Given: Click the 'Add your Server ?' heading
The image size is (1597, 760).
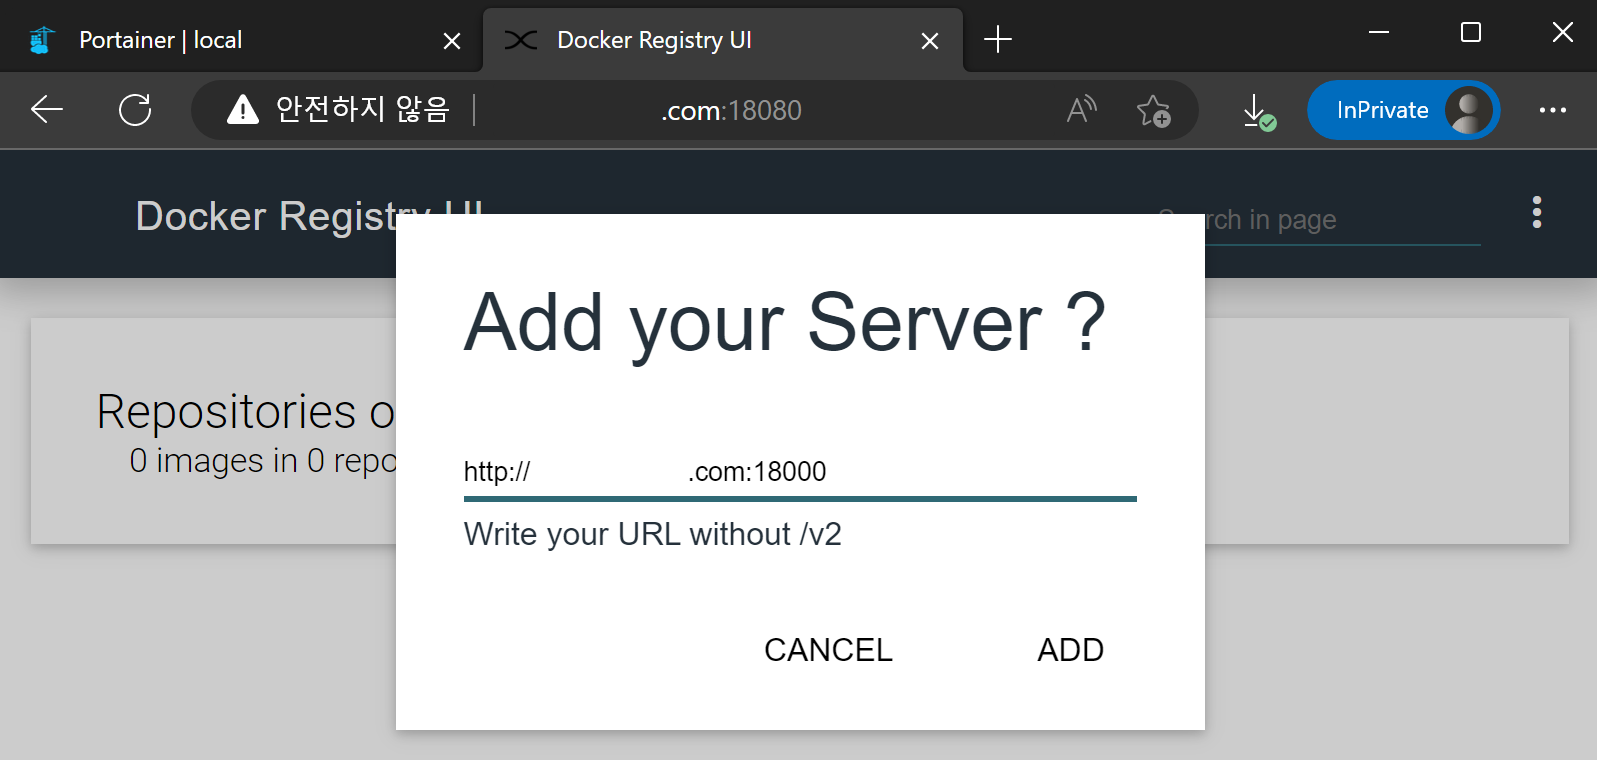Looking at the screenshot, I should pyautogui.click(x=785, y=323).
